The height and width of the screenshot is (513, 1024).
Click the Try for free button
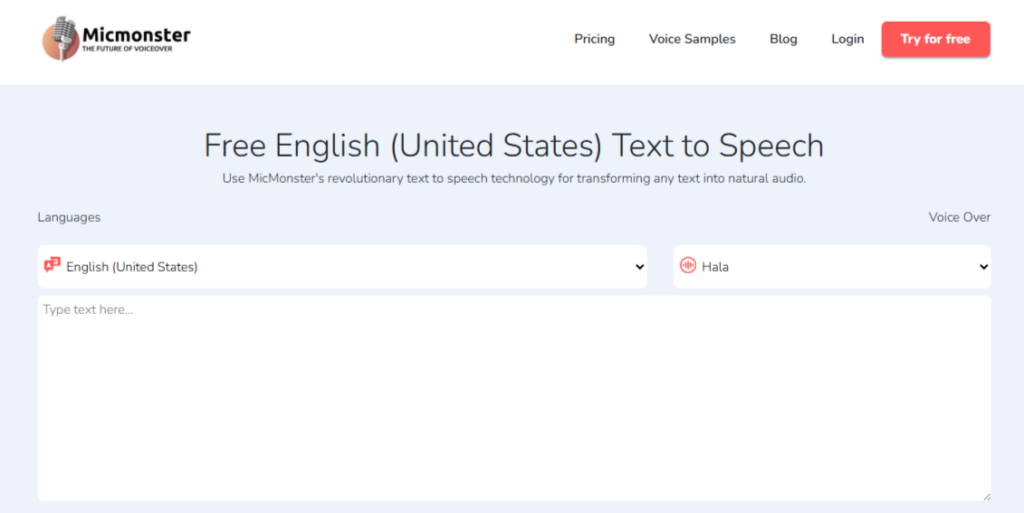point(936,39)
